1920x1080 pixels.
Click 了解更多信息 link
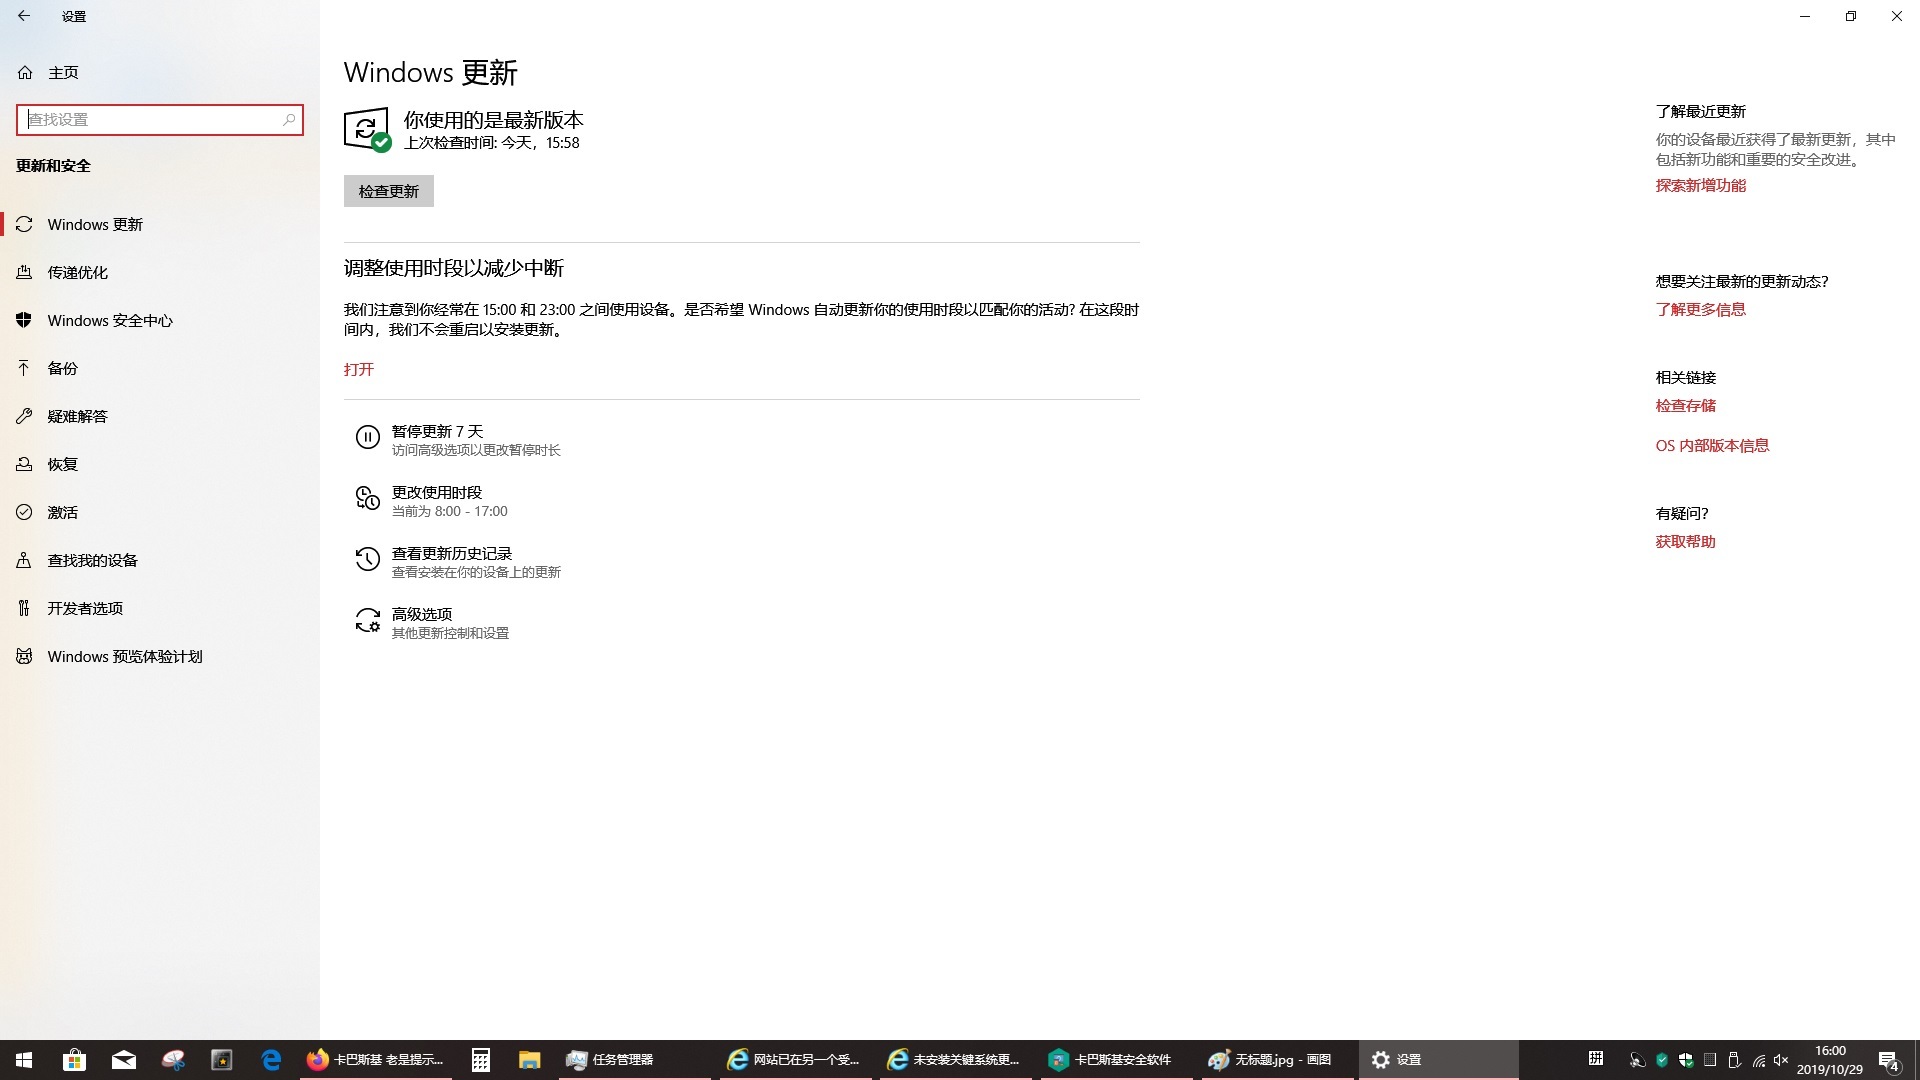[x=1701, y=310]
